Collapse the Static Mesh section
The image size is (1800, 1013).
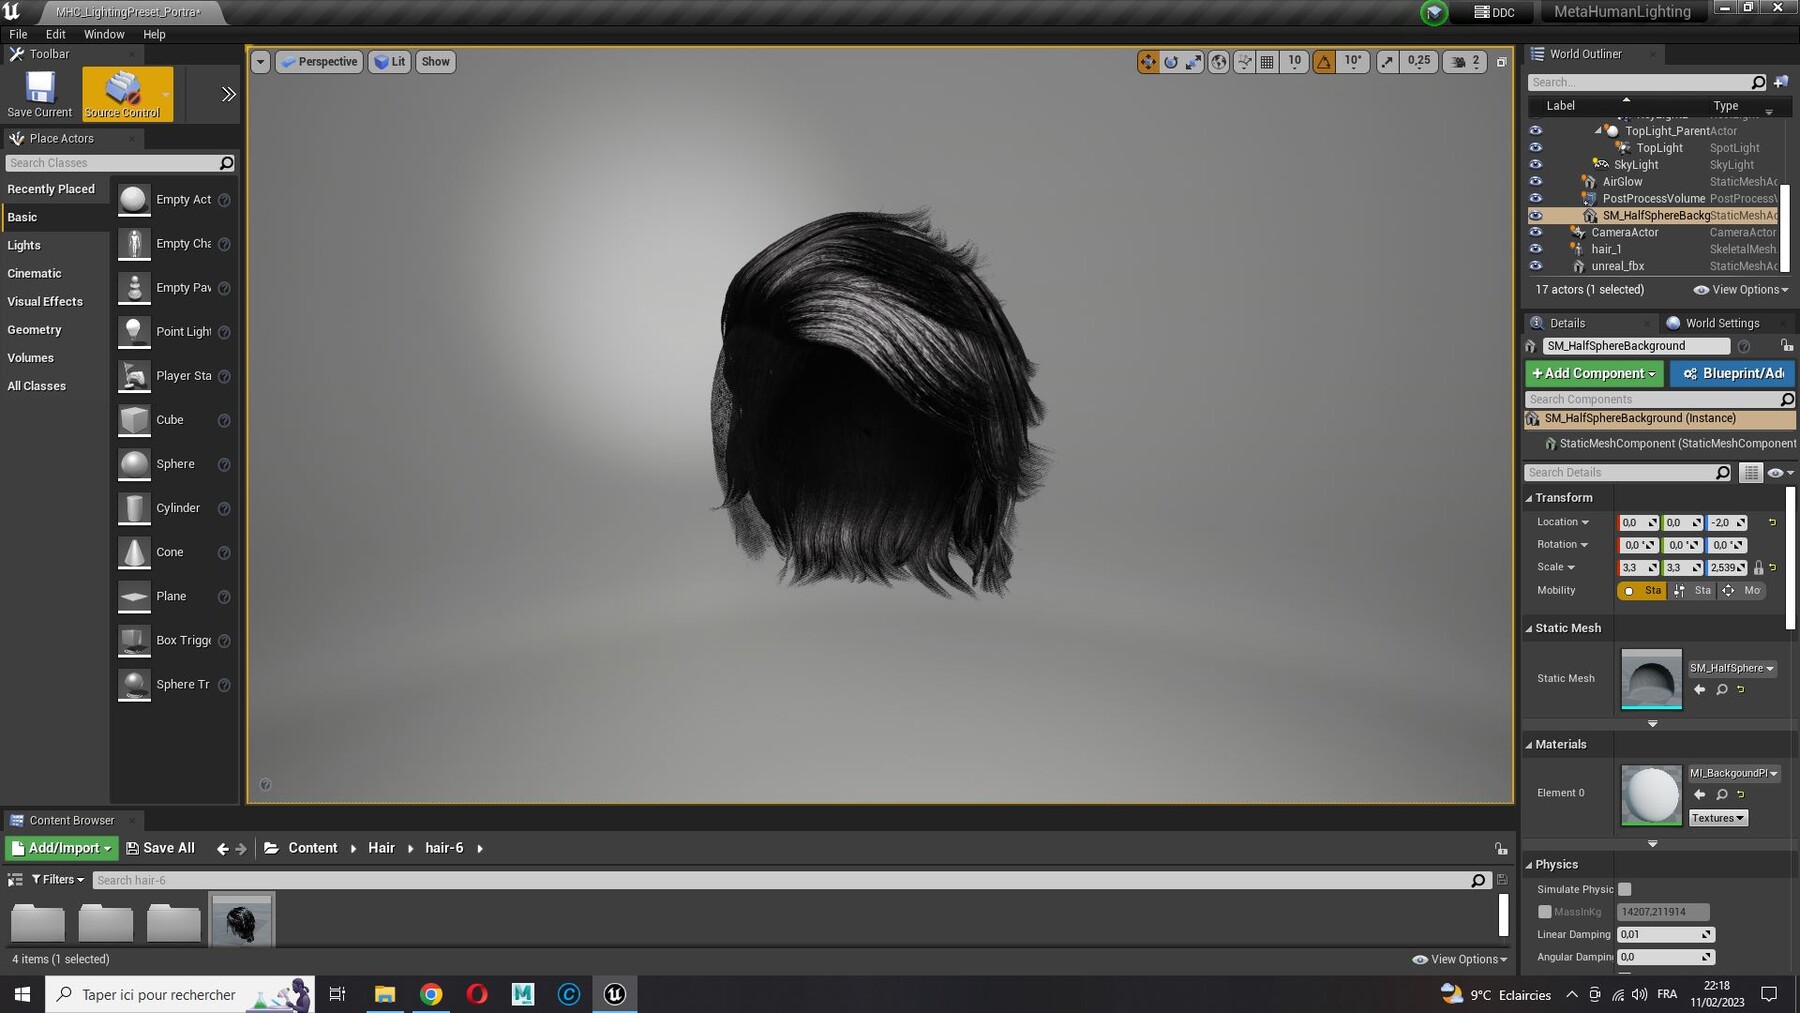(x=1529, y=629)
